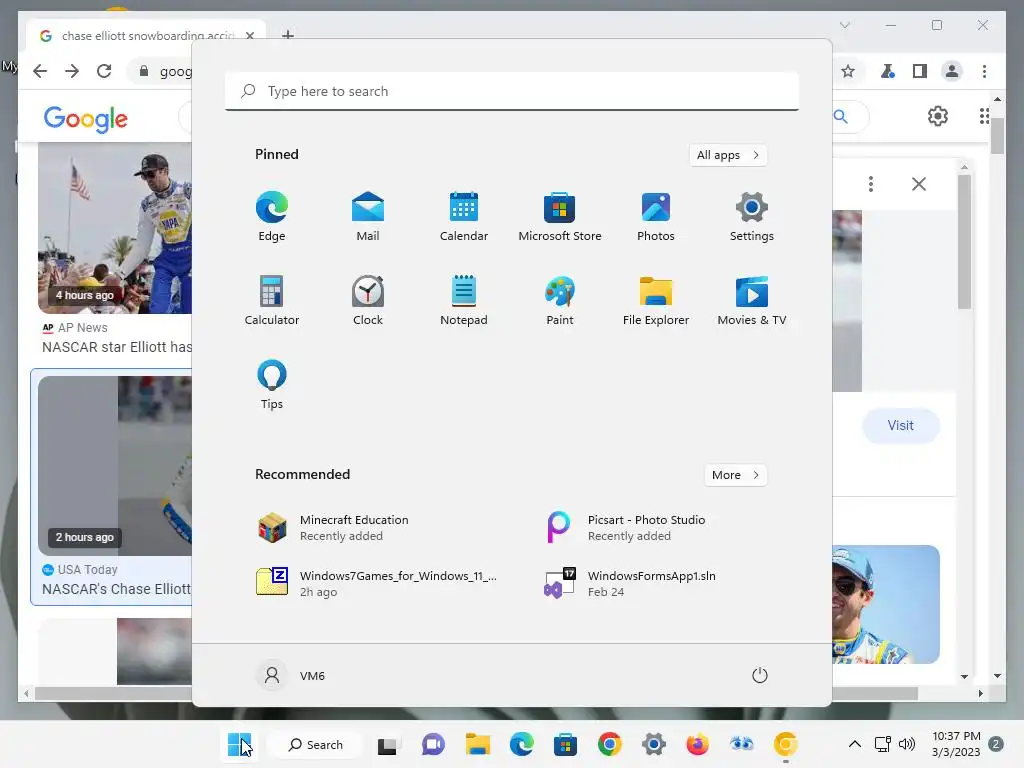The width and height of the screenshot is (1024, 768).
Task: Launch the Mail app
Action: [x=368, y=217]
